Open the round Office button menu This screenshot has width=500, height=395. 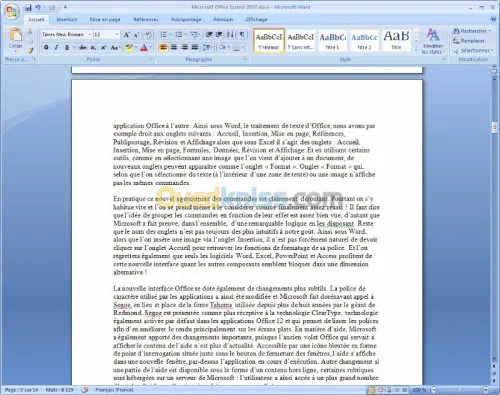[x=12, y=12]
